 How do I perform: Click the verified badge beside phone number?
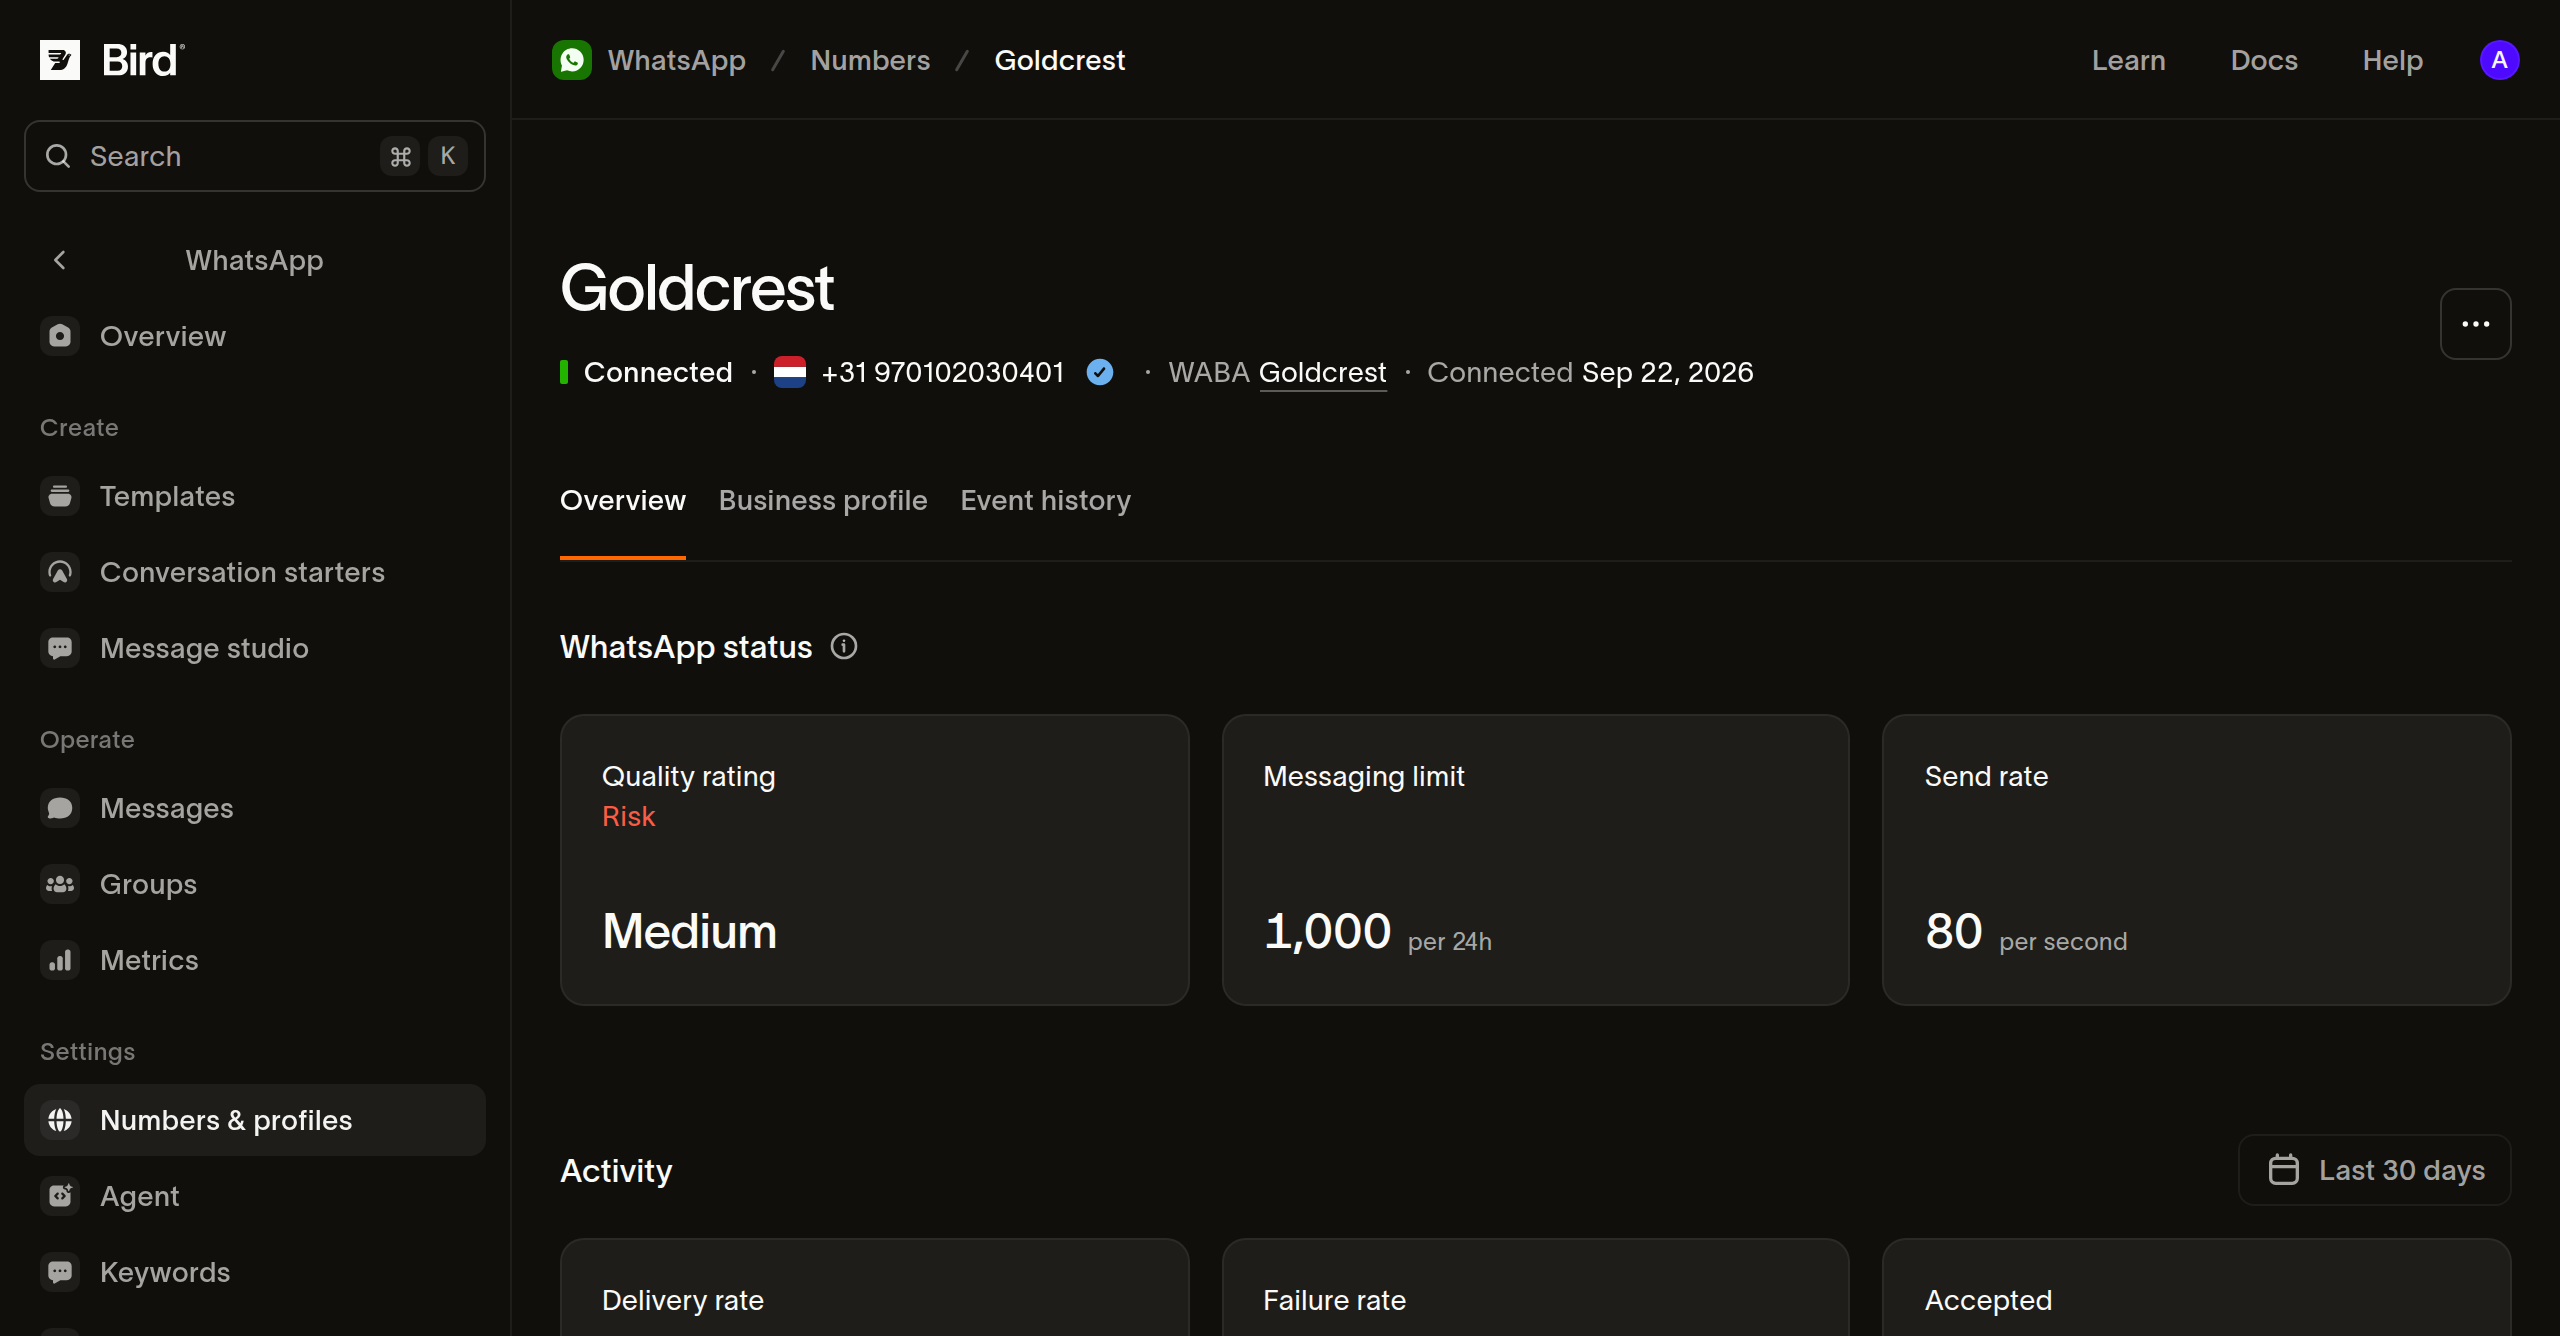click(1100, 372)
